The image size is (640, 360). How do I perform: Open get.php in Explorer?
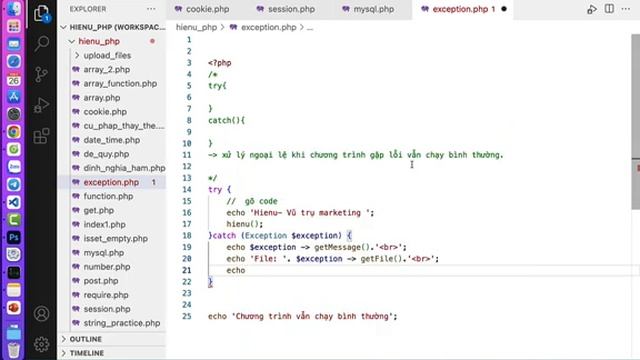point(98,211)
